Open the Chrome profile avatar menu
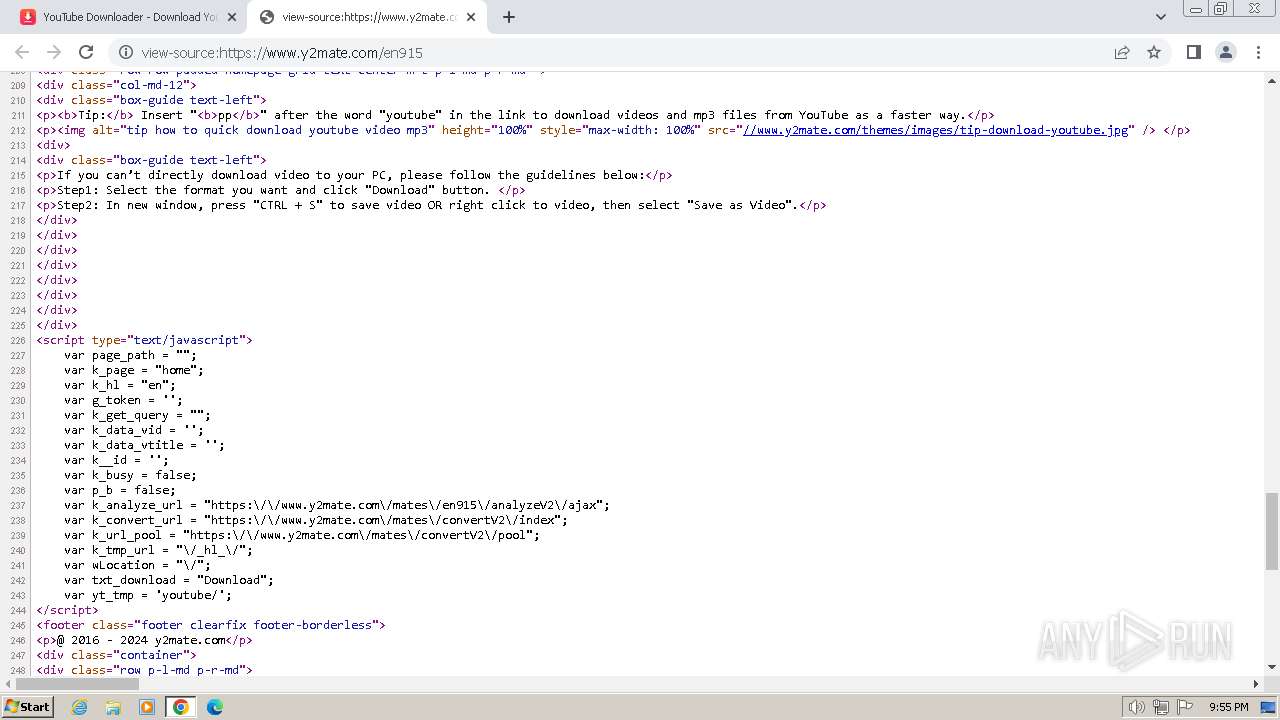The height and width of the screenshot is (720, 1280). coord(1225,52)
